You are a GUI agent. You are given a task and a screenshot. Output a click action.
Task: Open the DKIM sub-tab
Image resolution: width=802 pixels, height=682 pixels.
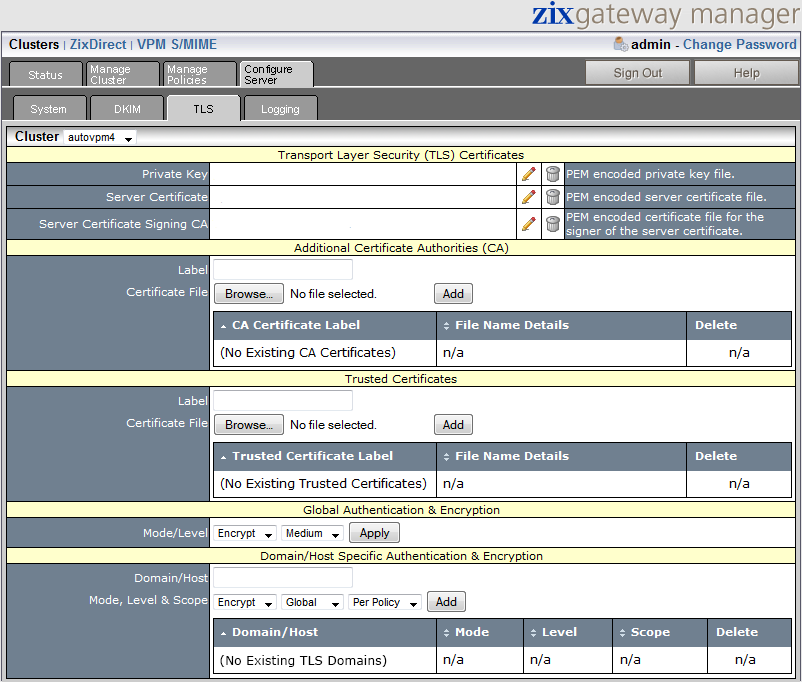click(x=127, y=108)
